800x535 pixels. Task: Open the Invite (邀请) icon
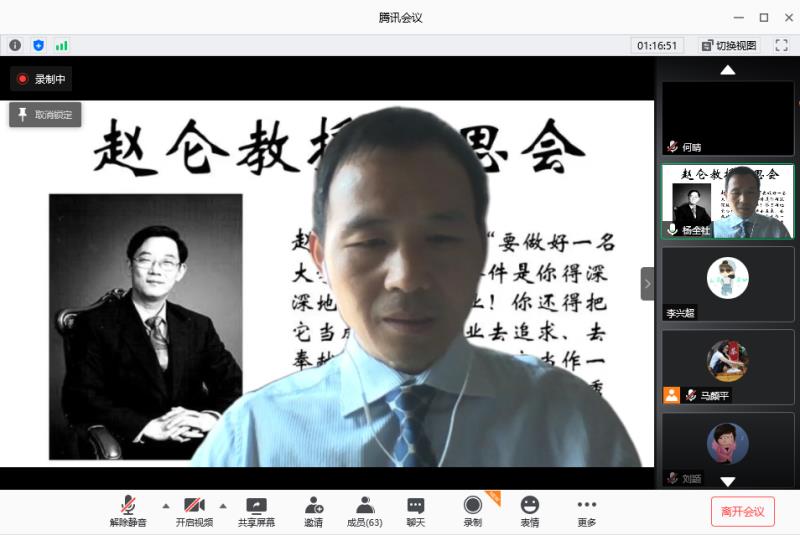(314, 511)
